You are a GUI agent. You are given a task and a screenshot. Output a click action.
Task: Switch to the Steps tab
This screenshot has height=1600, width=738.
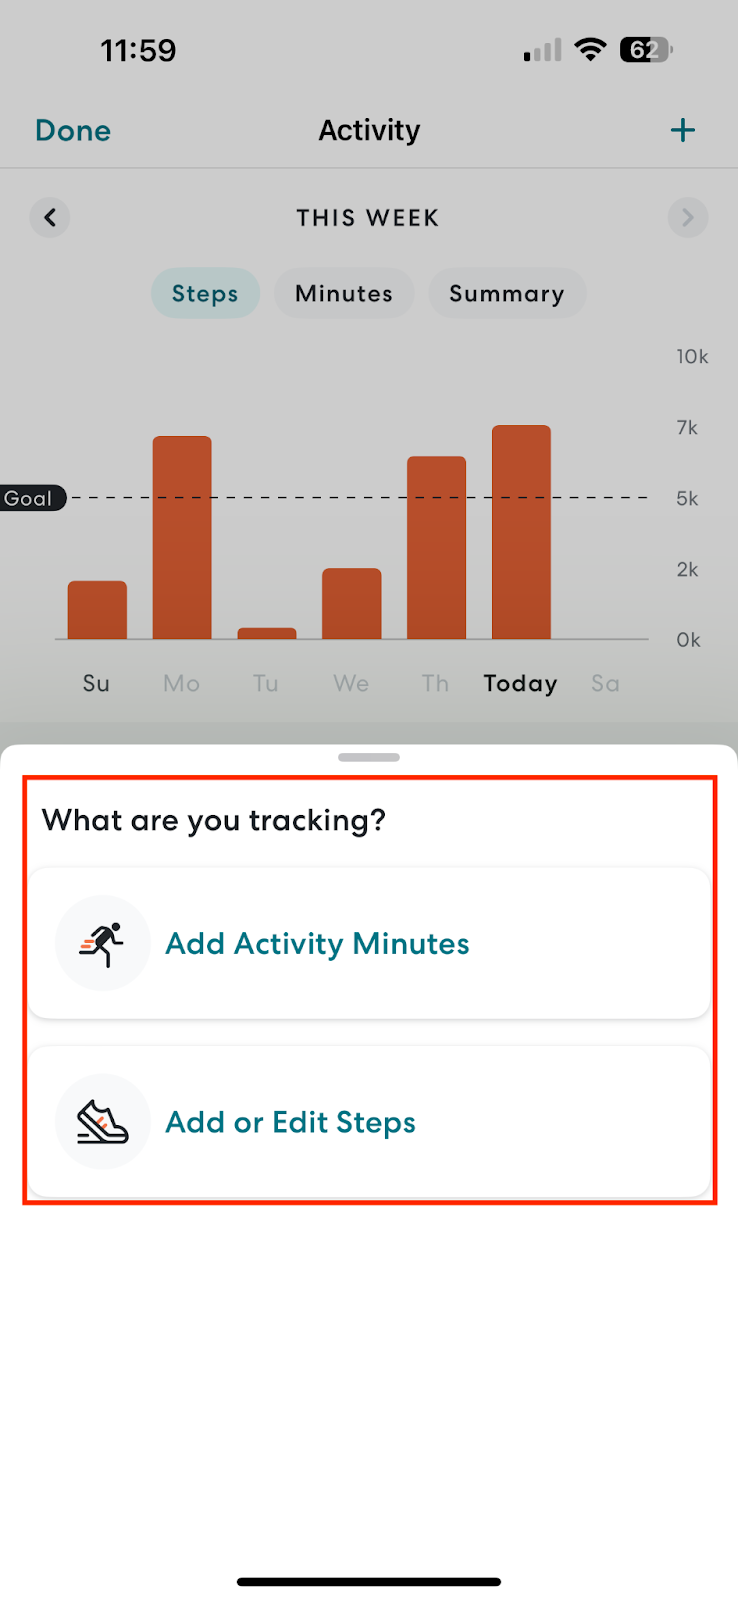(x=205, y=293)
